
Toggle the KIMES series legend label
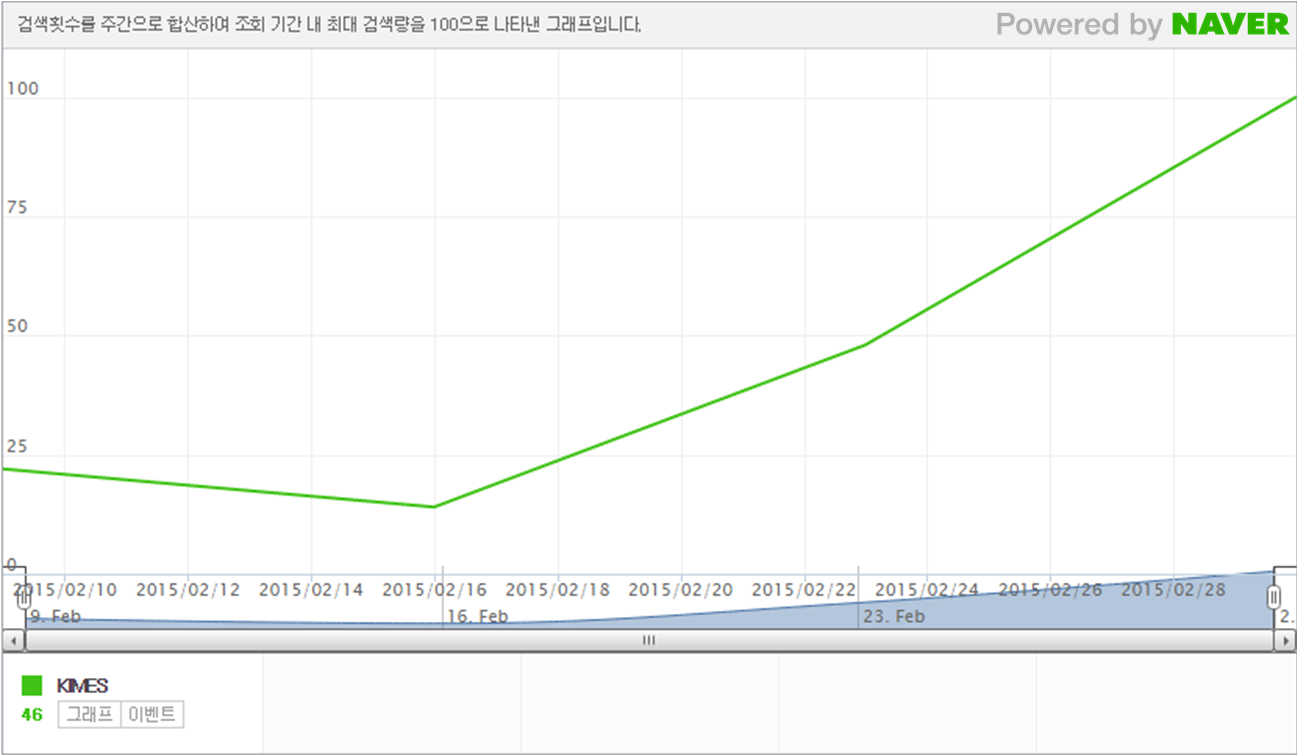tap(83, 685)
